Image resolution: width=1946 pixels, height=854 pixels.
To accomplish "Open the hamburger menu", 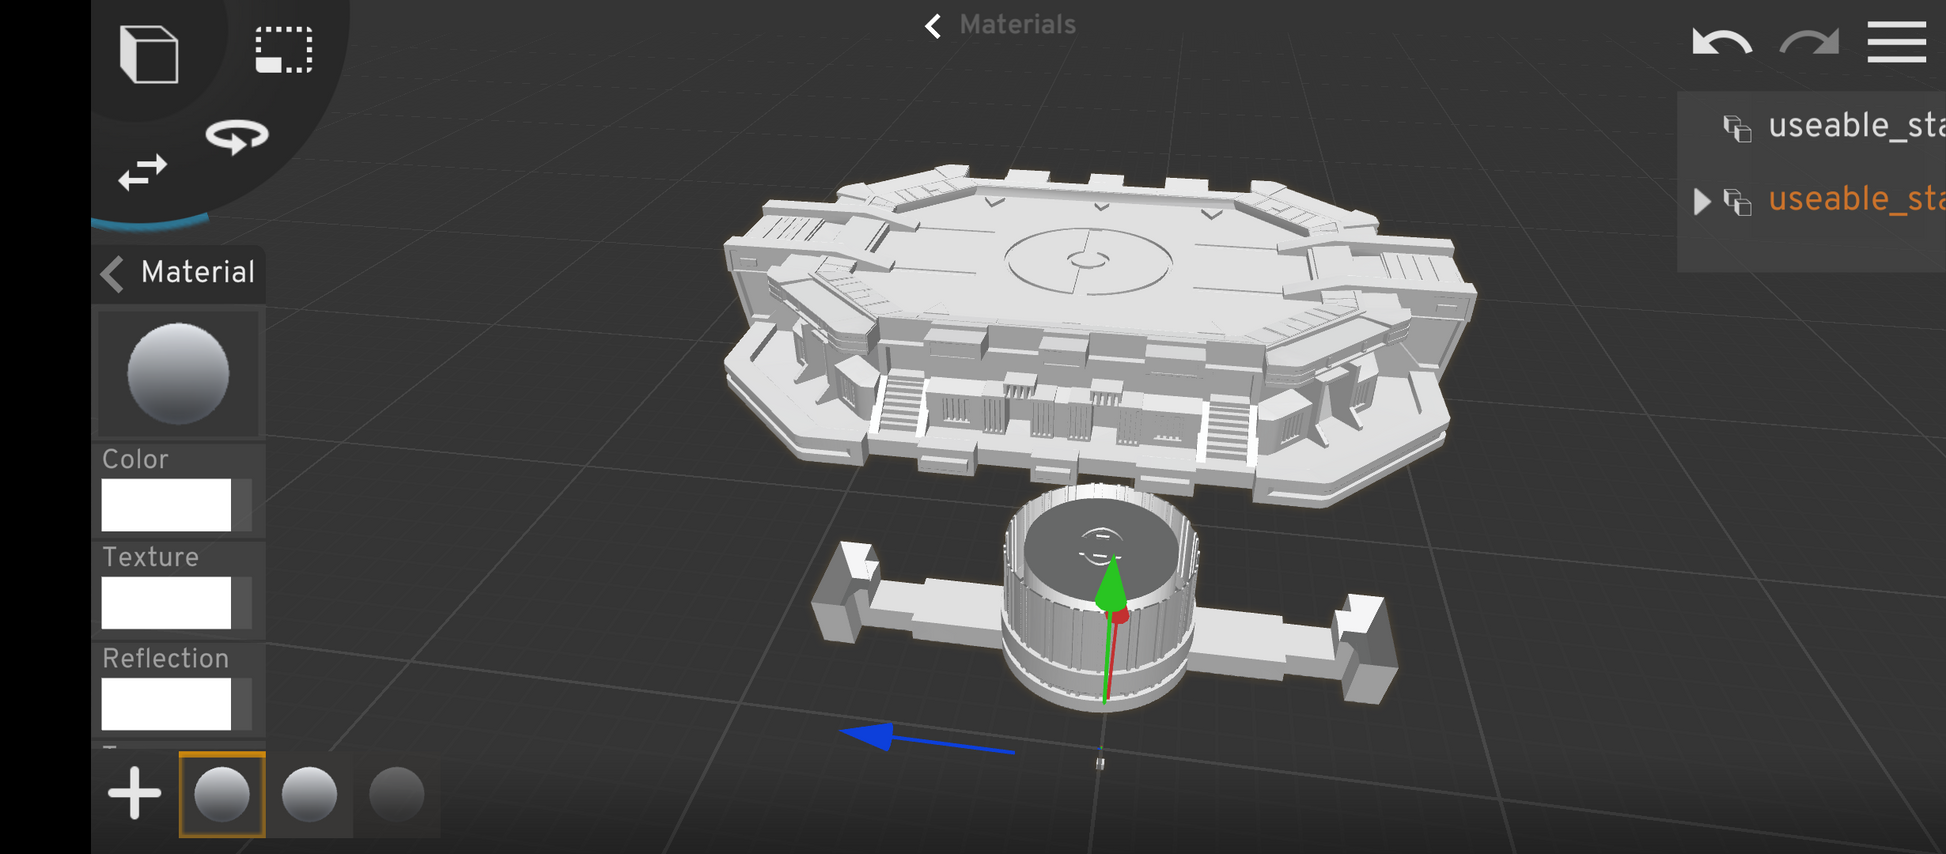I will pyautogui.click(x=1896, y=42).
